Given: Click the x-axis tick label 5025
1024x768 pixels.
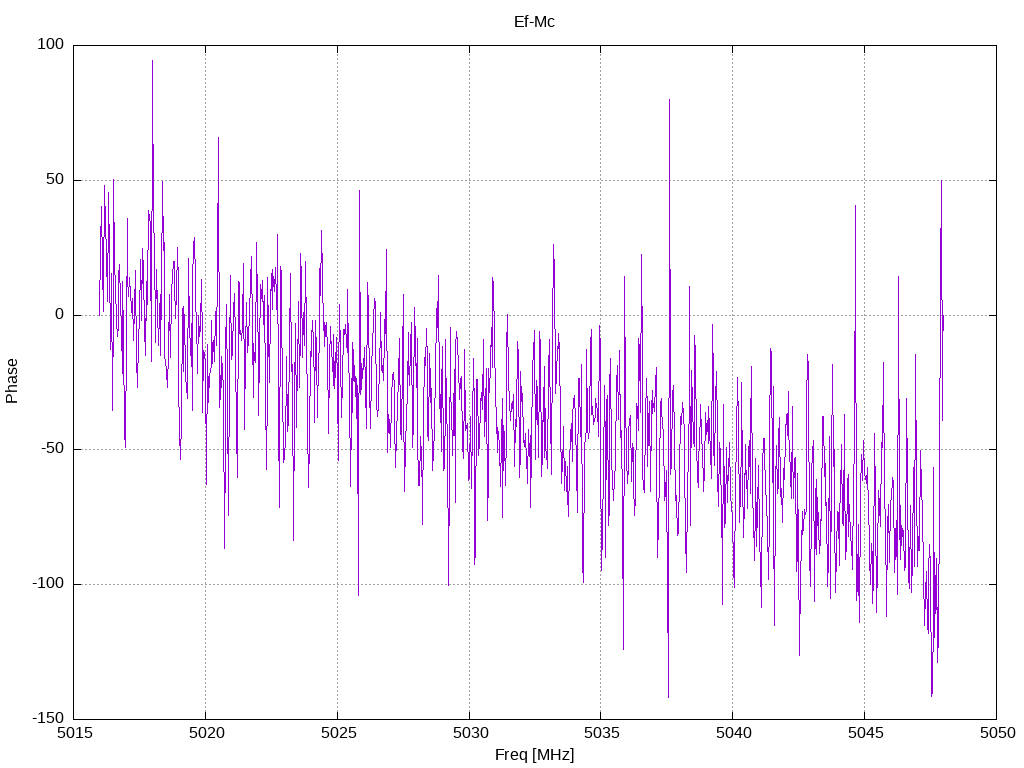Looking at the screenshot, I should [338, 733].
